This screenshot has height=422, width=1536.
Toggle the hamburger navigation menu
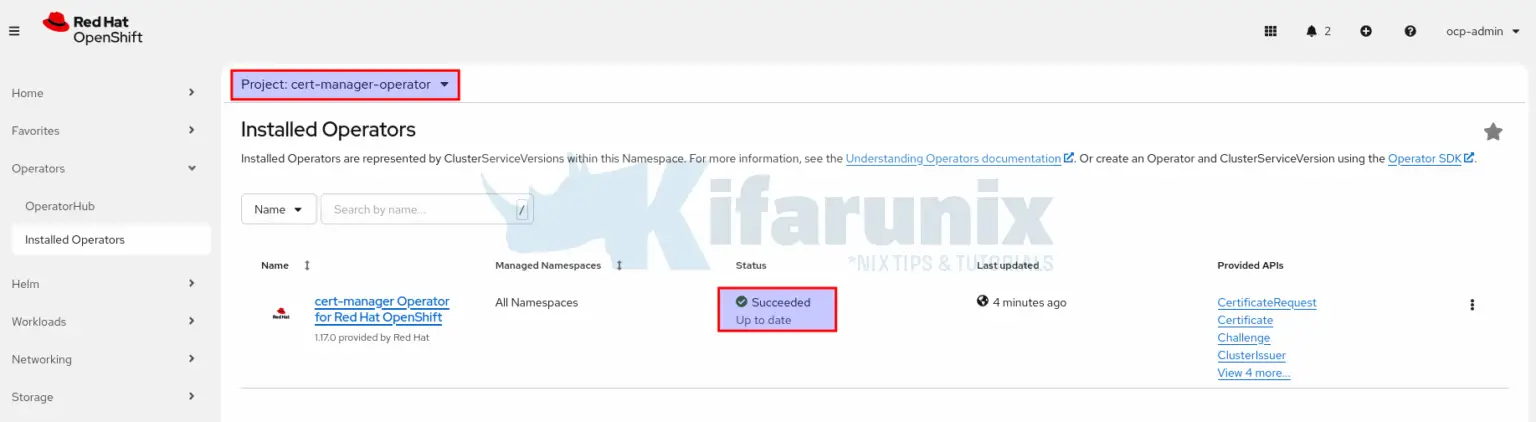tap(14, 31)
